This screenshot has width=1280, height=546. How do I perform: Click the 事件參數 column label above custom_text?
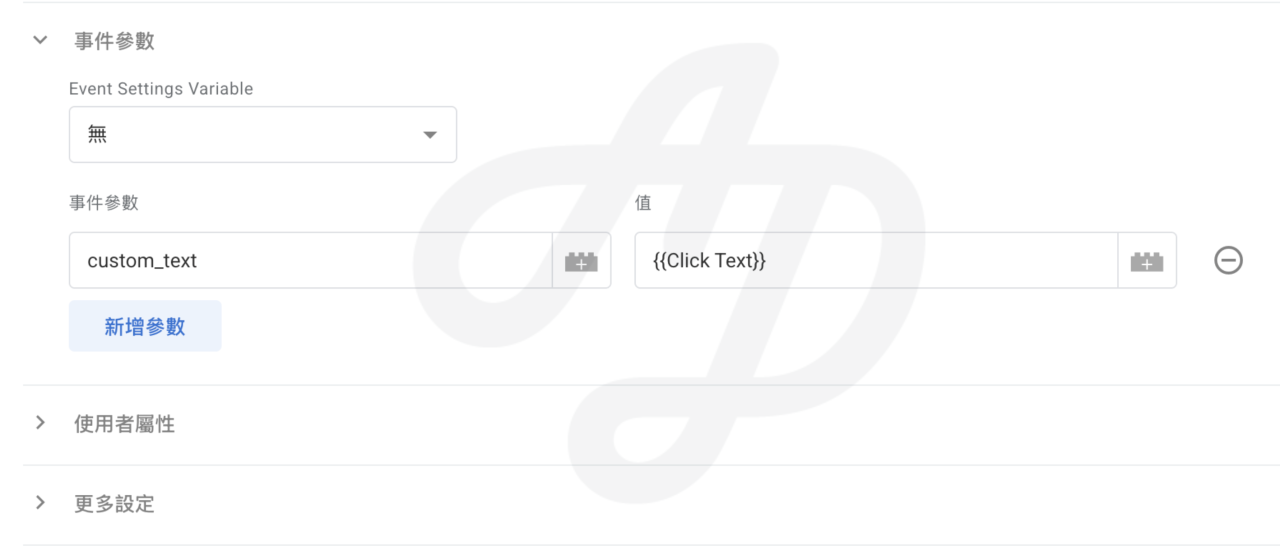(x=104, y=203)
